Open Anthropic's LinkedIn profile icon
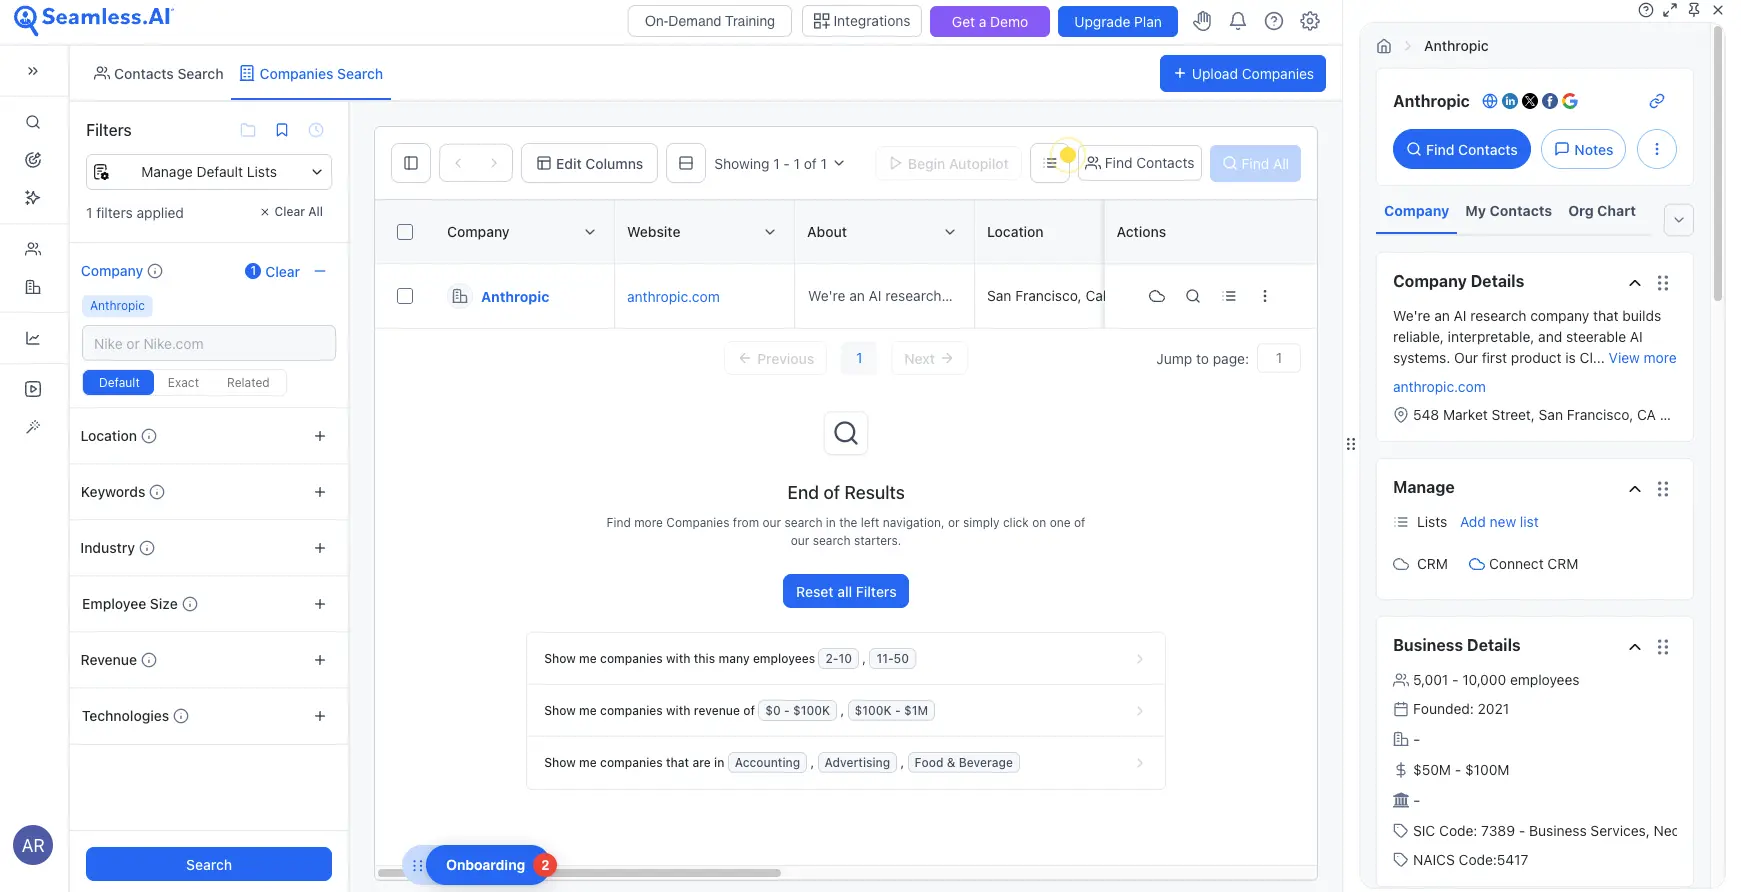The image size is (1741, 892). [1510, 101]
